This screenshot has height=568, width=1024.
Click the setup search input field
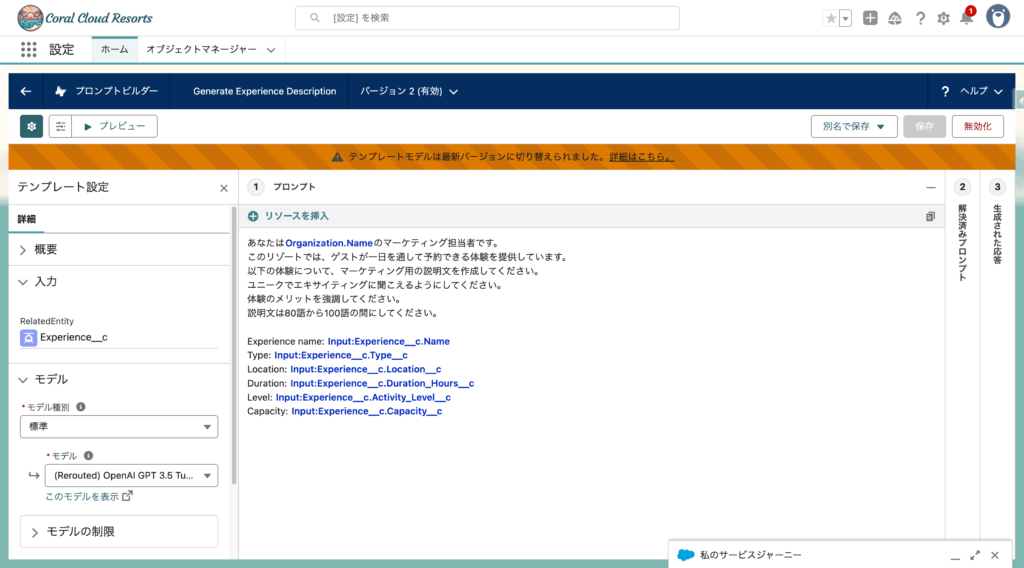(x=487, y=18)
